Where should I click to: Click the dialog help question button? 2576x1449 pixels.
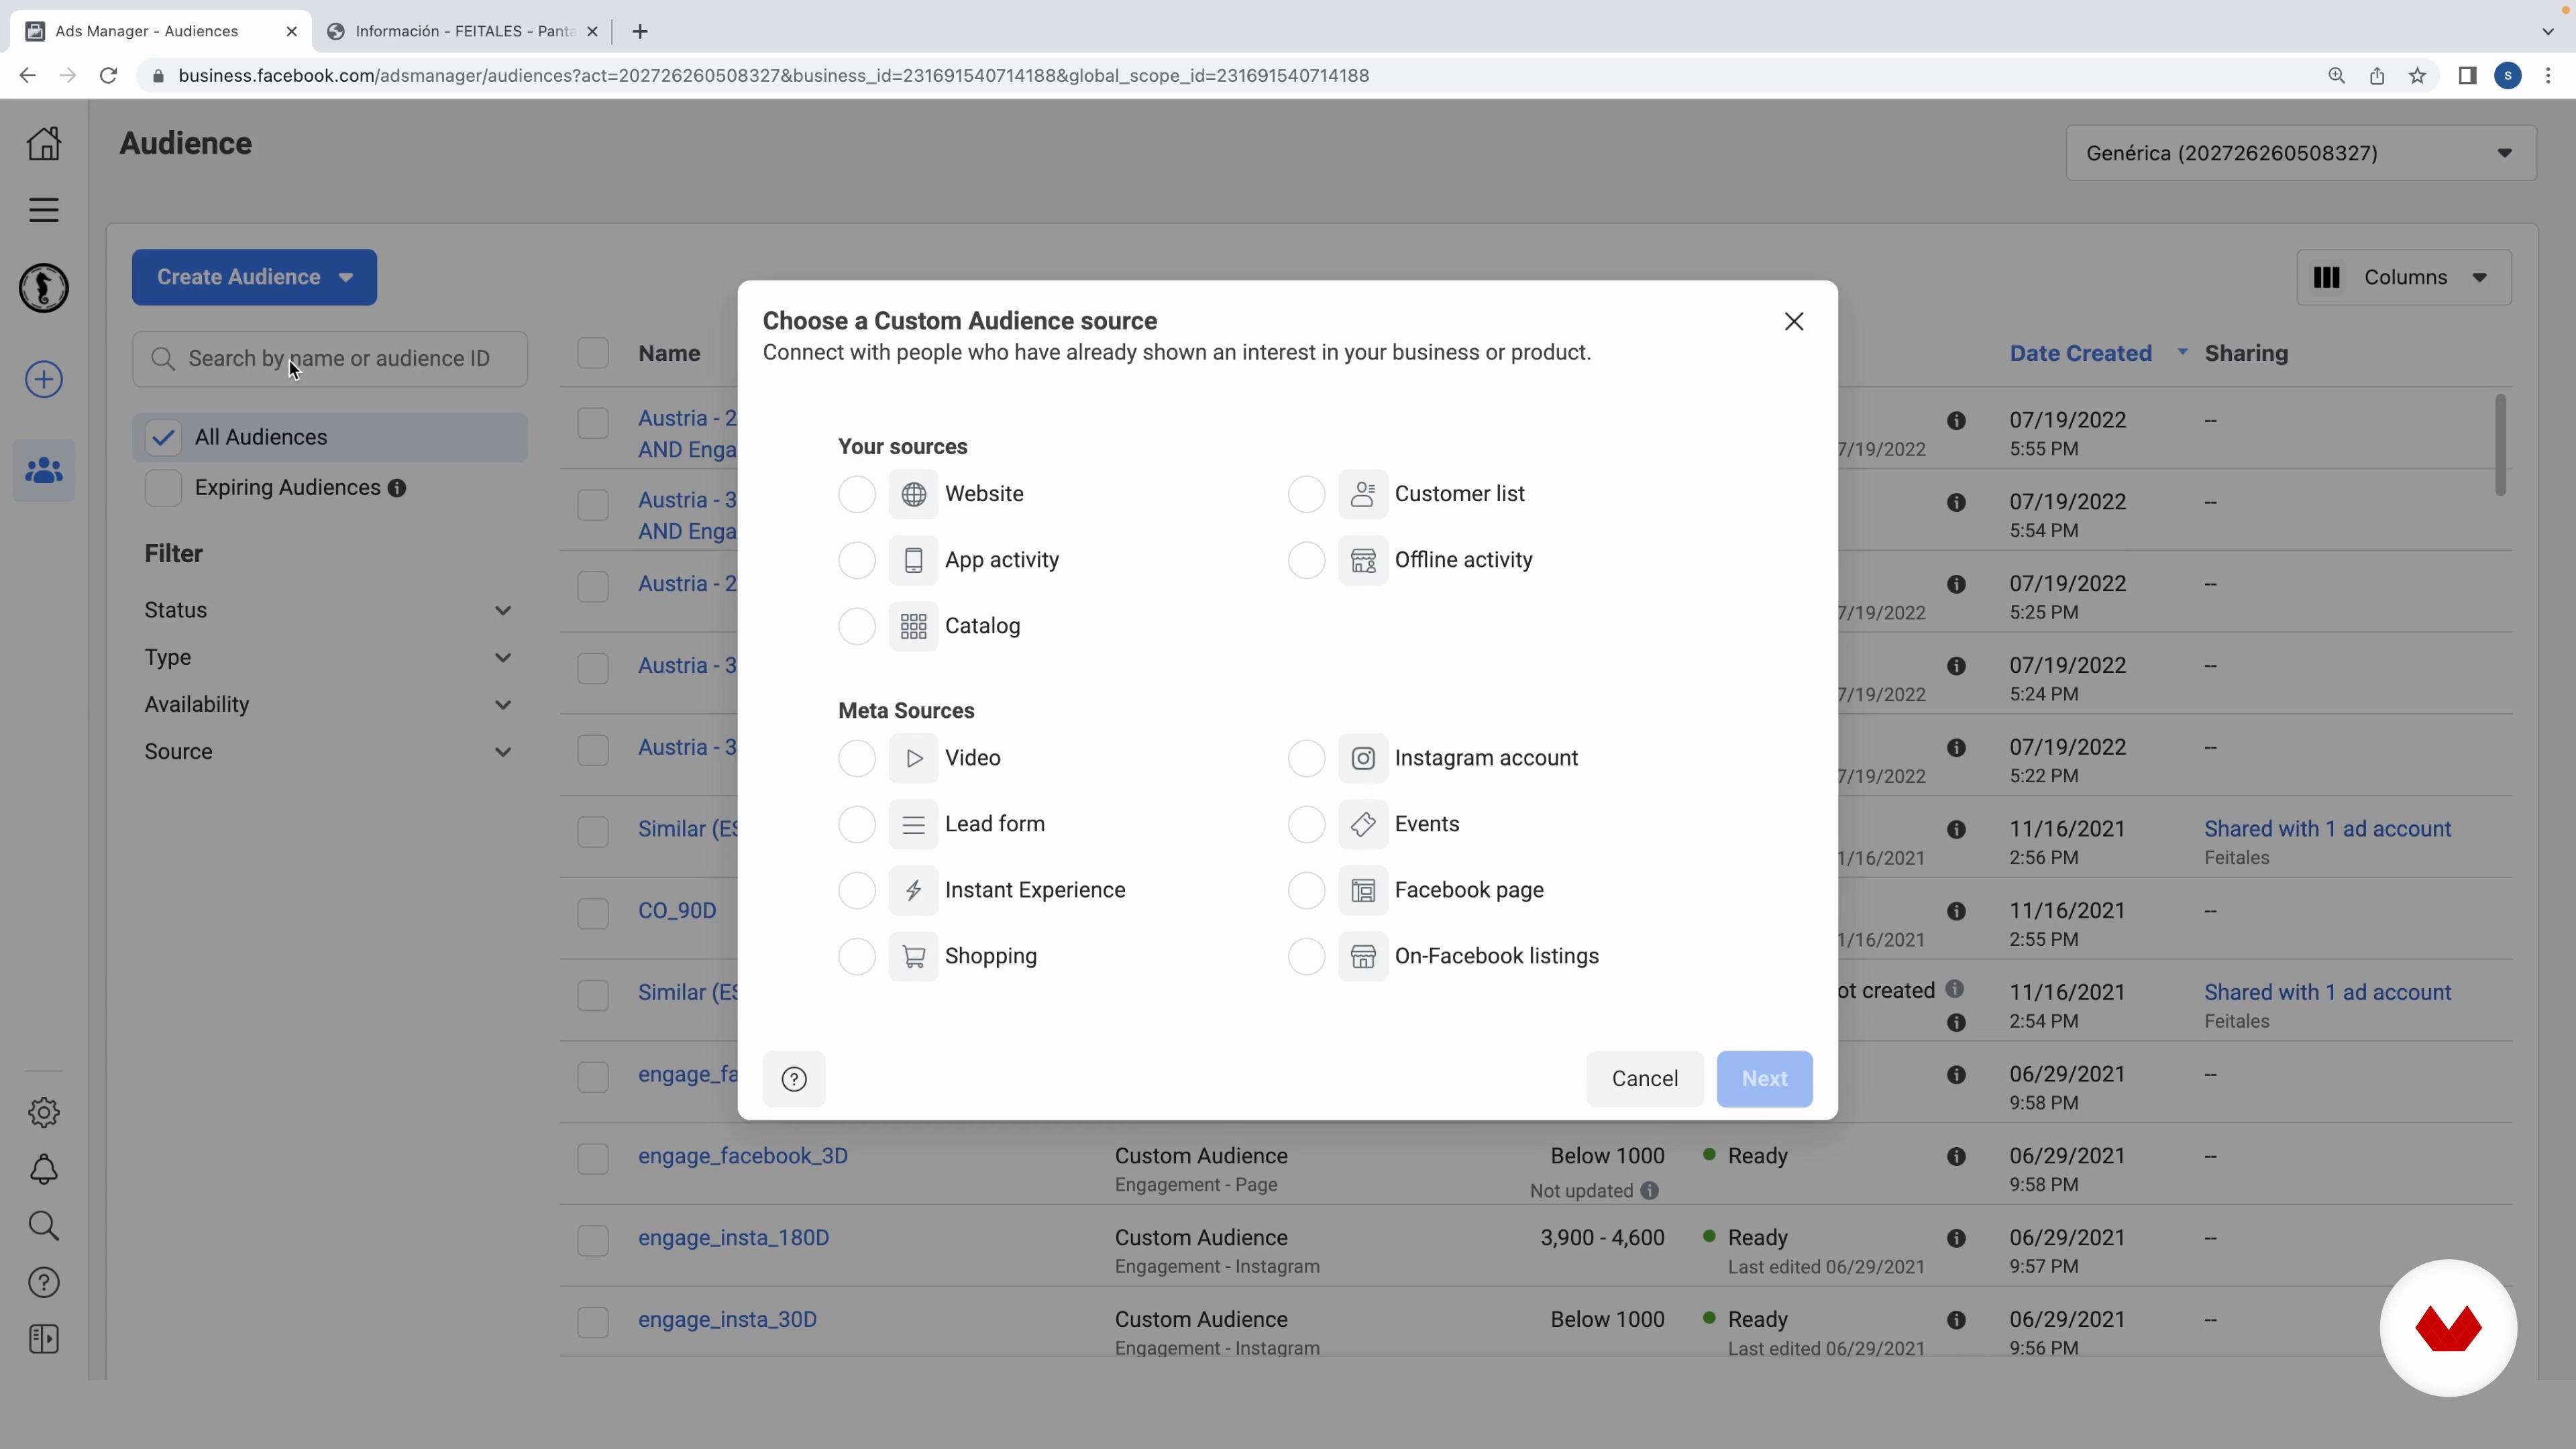pos(794,1079)
